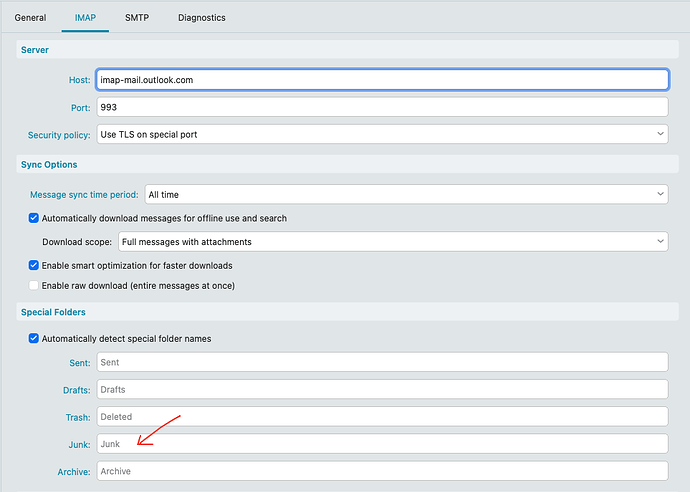This screenshot has height=492, width=690.
Task: Focus the Archive folder input field
Action: click(381, 470)
